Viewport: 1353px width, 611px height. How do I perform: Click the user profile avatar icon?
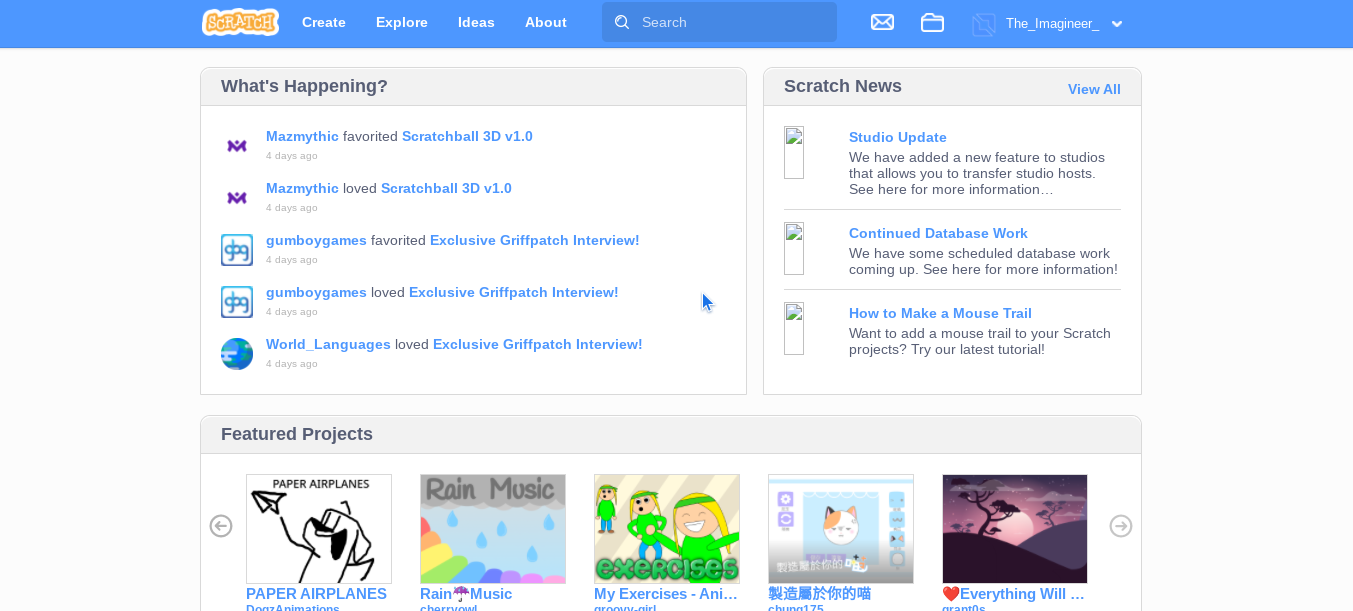coord(985,22)
